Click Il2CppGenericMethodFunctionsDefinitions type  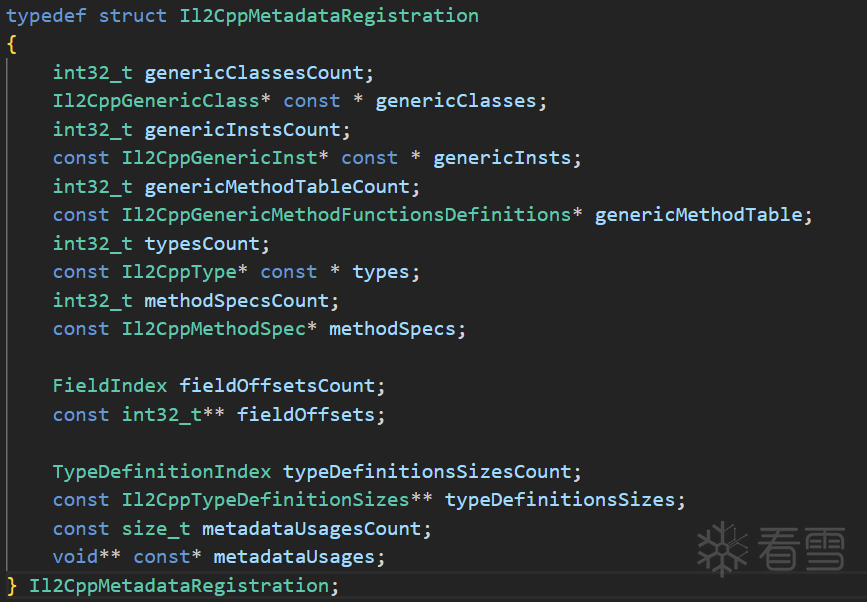coord(346,215)
